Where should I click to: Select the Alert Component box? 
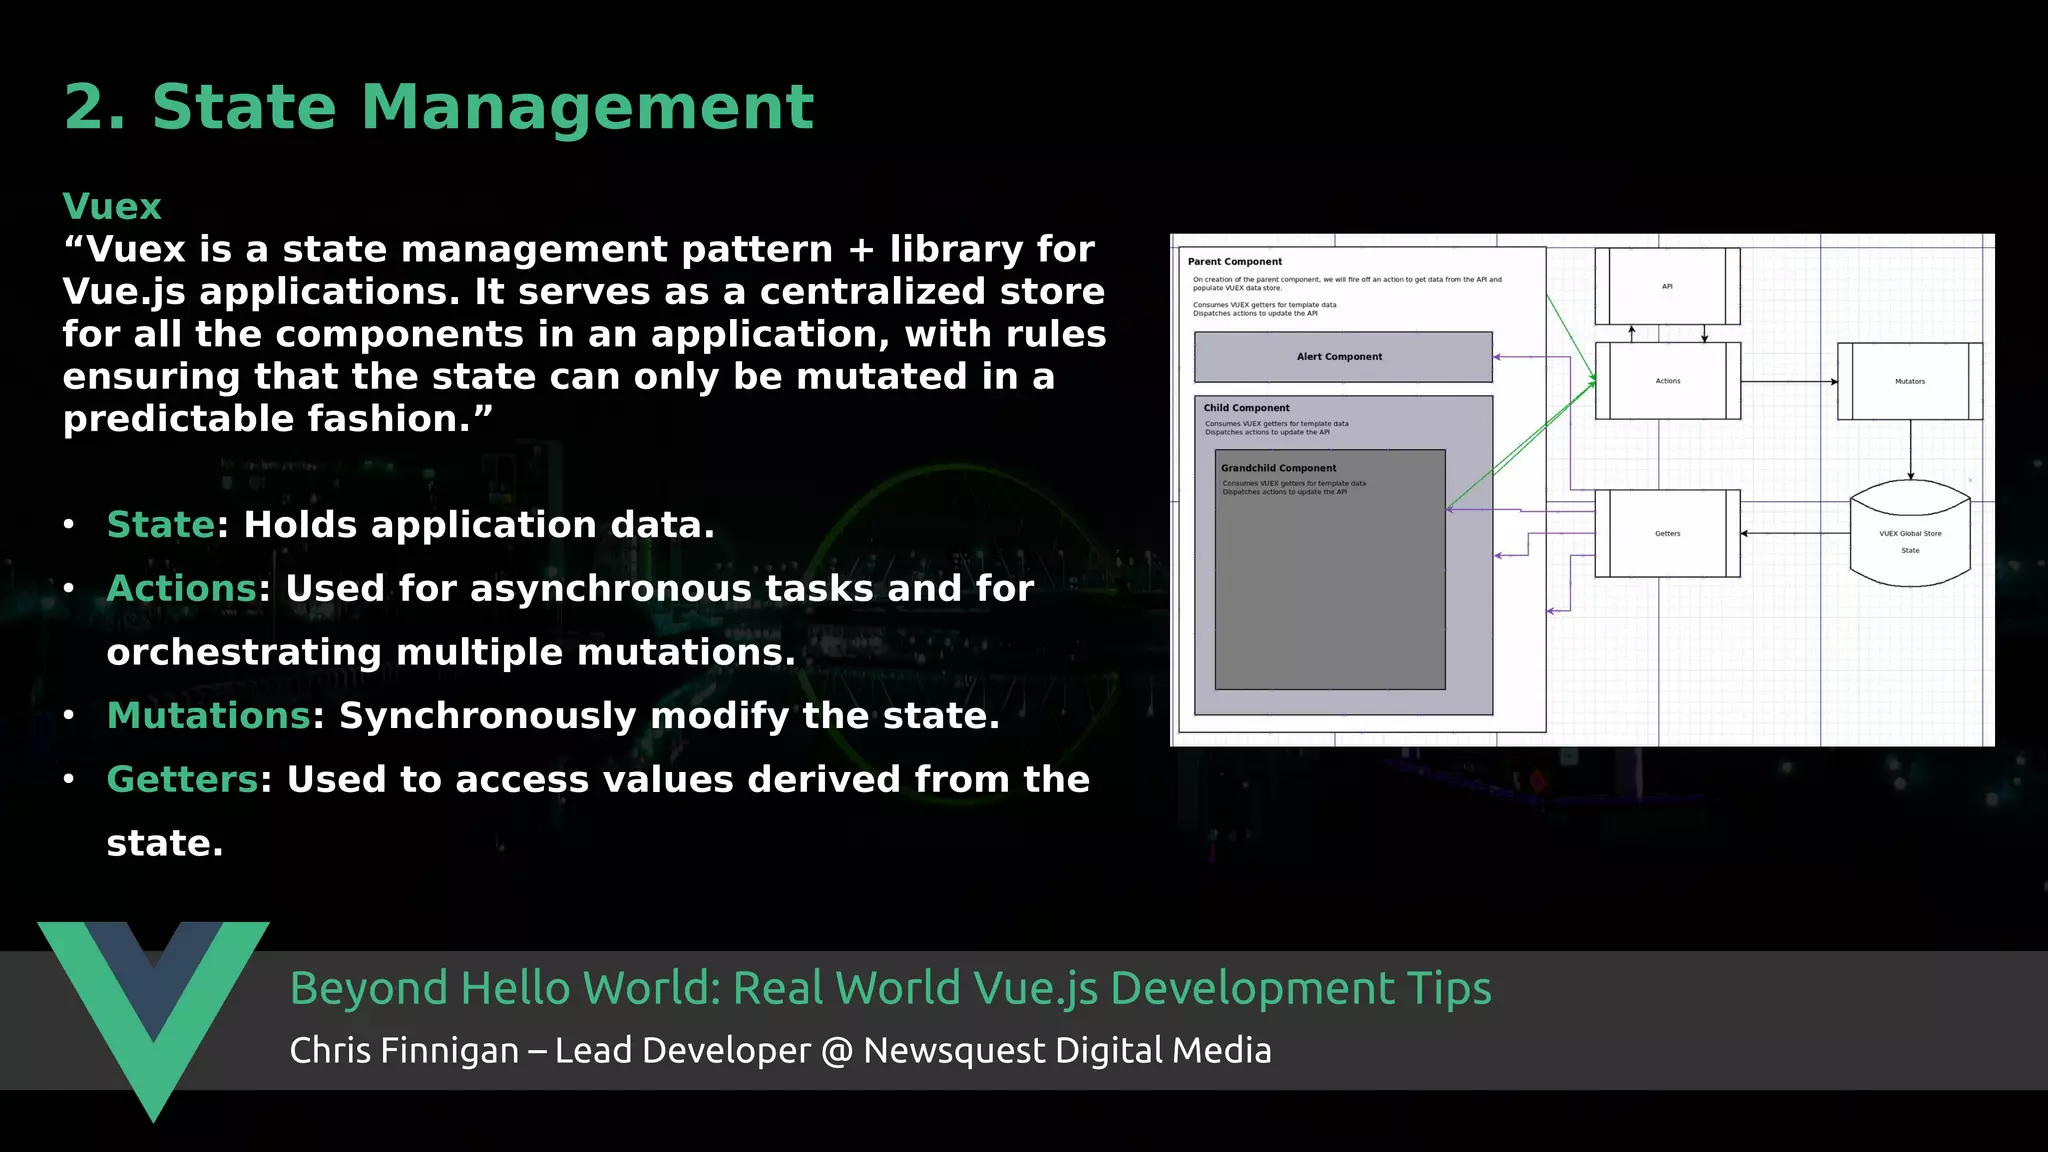click(x=1342, y=357)
